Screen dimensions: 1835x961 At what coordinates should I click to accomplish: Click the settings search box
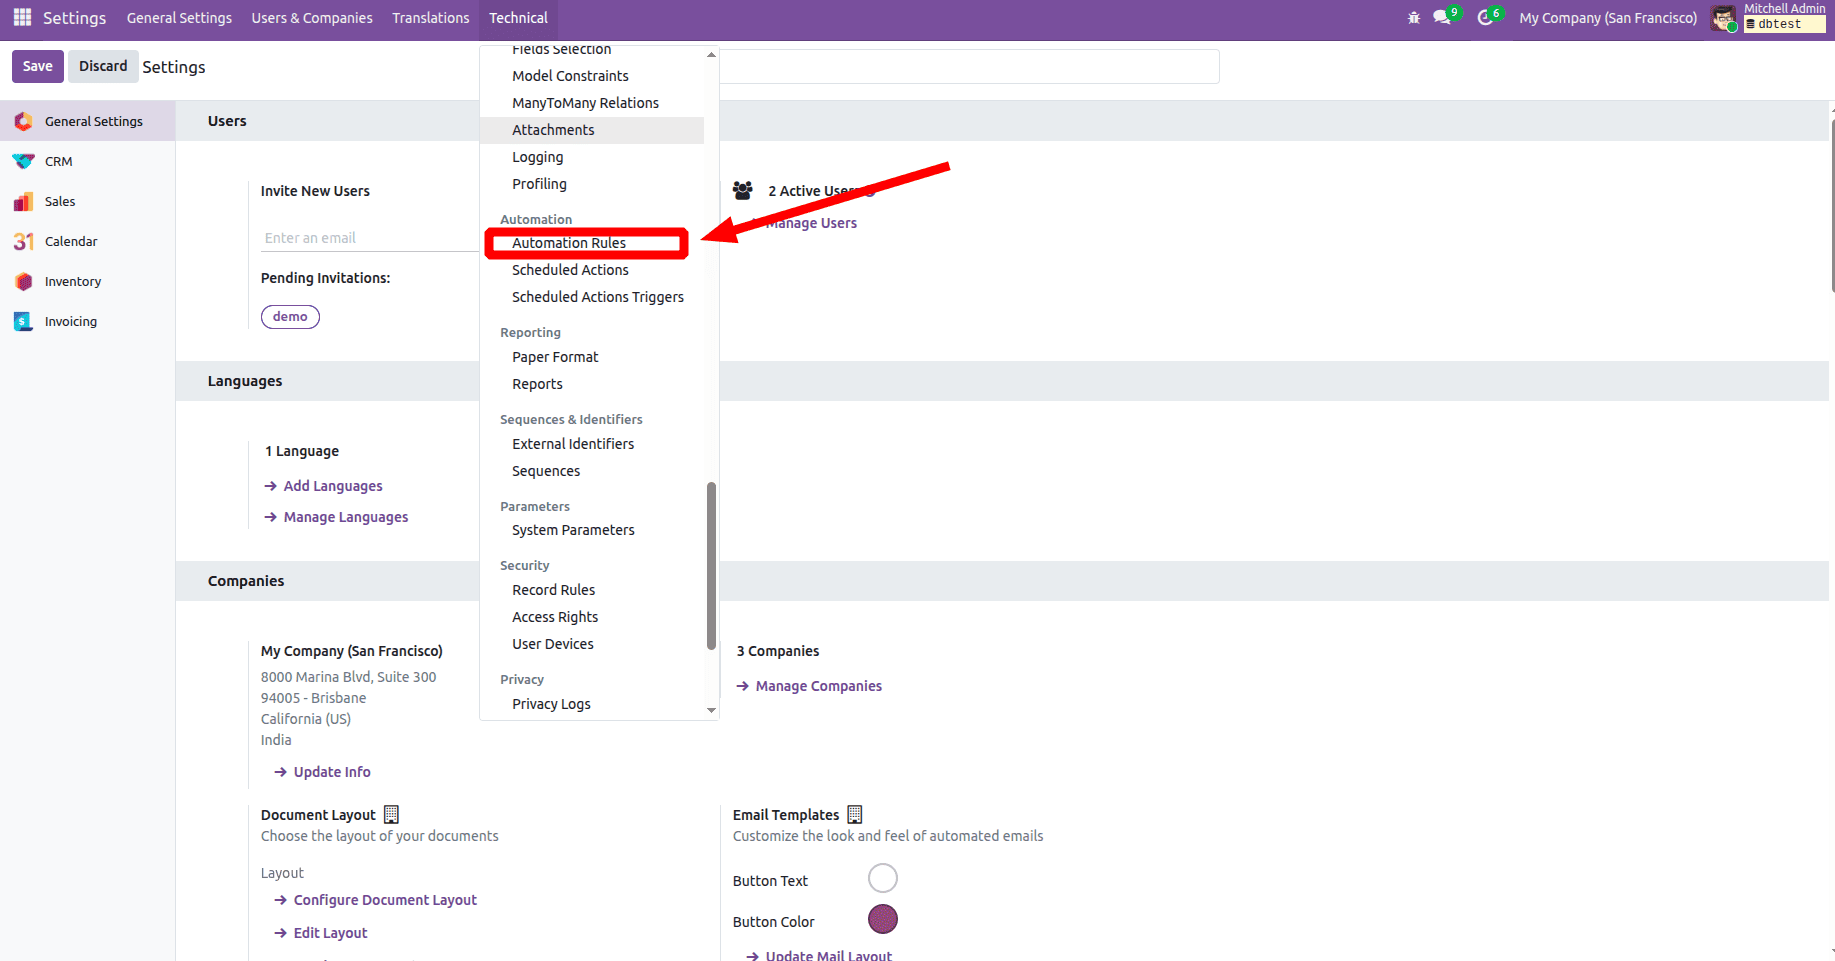click(x=969, y=67)
